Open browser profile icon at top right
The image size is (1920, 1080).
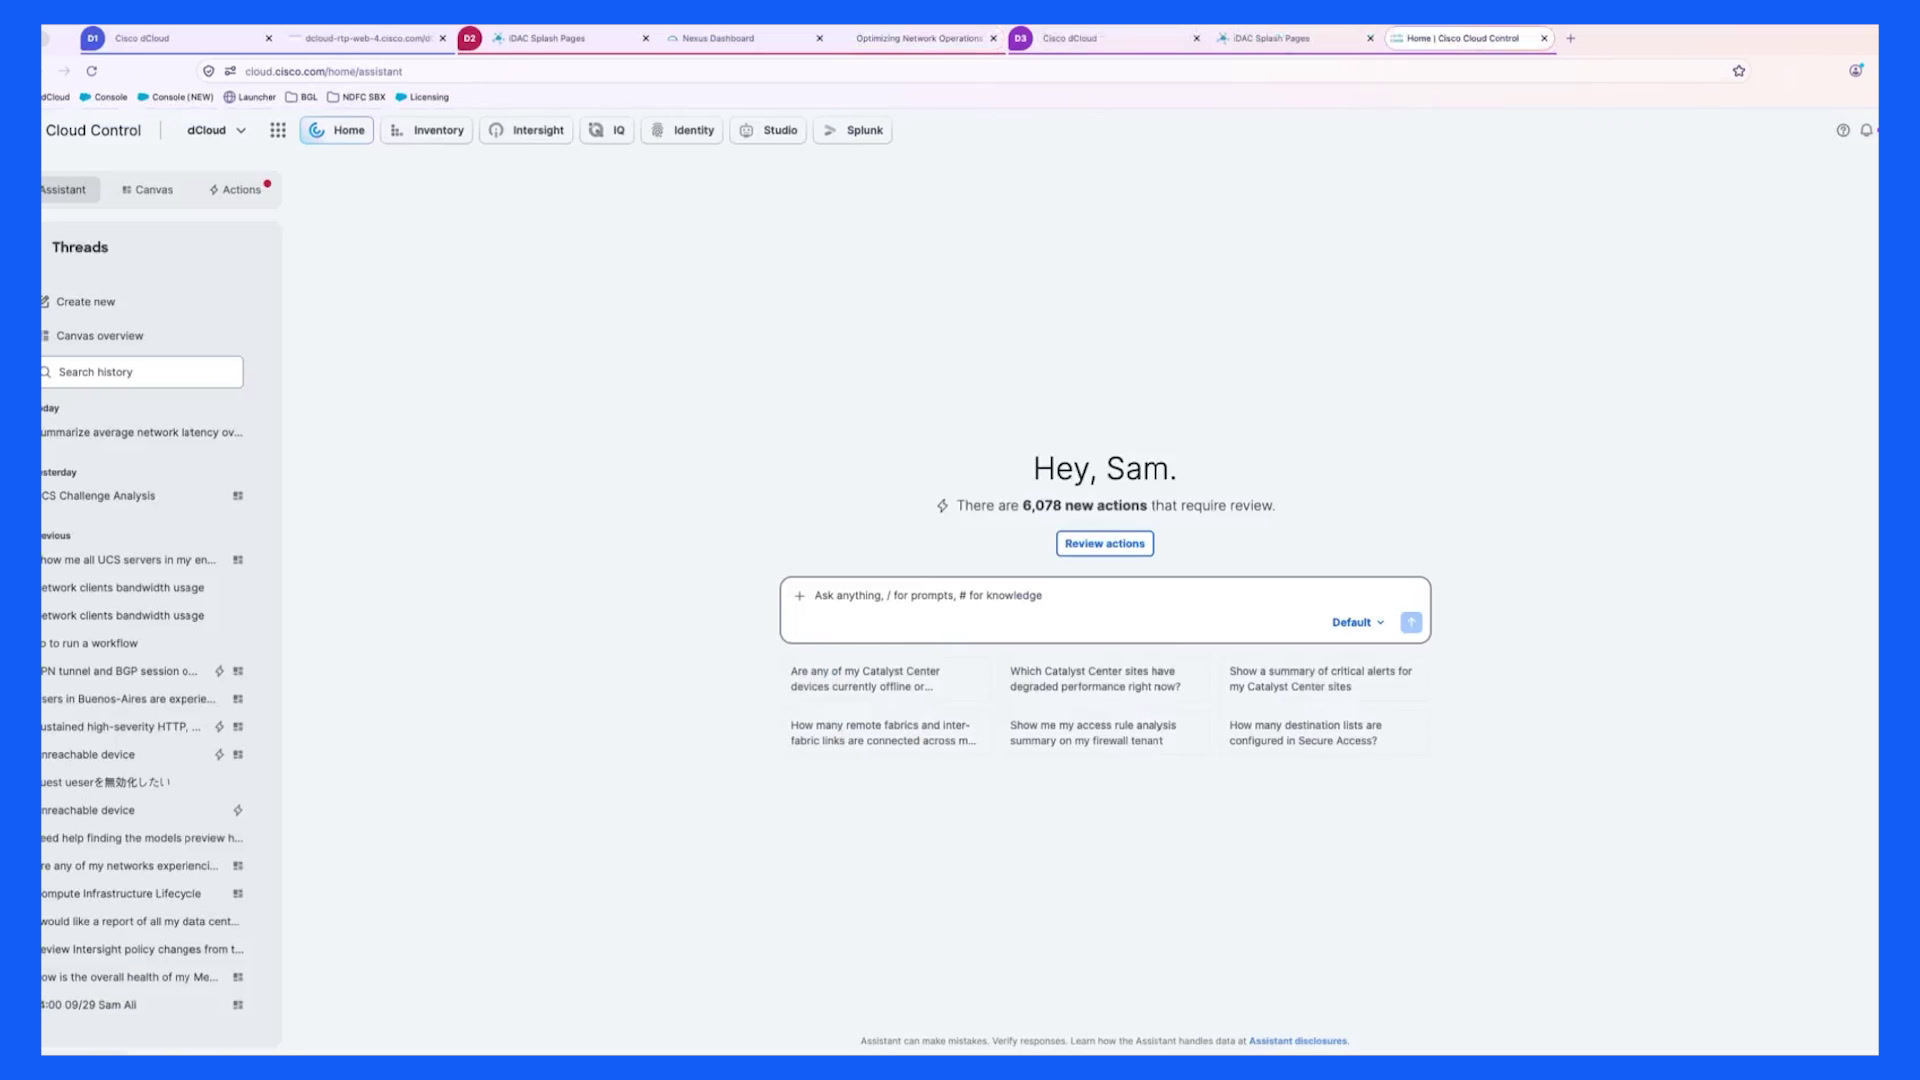point(1856,71)
